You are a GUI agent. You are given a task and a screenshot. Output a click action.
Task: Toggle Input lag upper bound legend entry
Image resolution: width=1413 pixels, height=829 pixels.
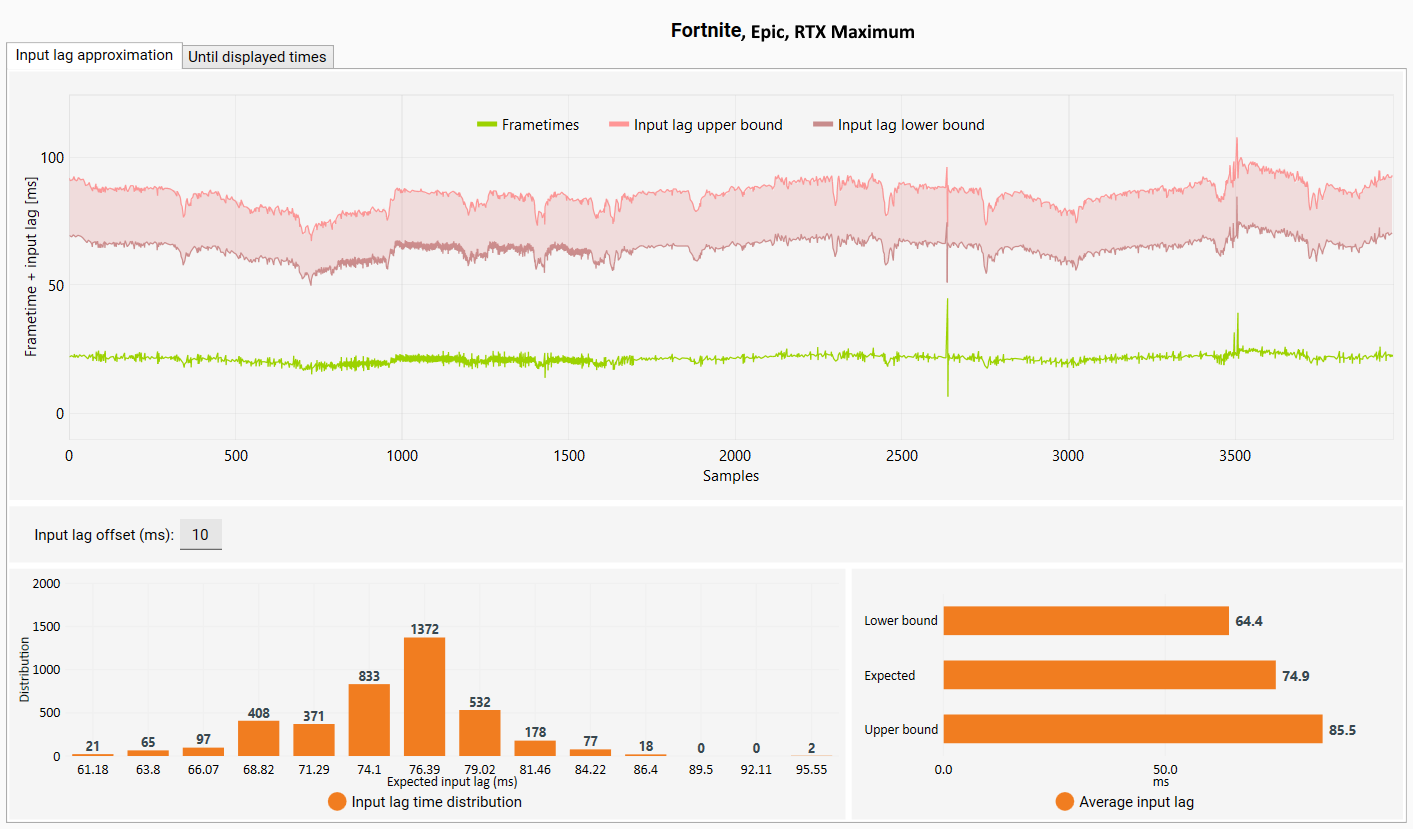click(696, 125)
